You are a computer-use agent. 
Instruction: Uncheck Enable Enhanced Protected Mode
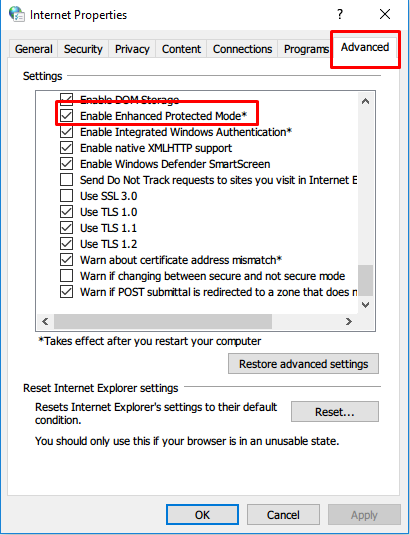67,116
